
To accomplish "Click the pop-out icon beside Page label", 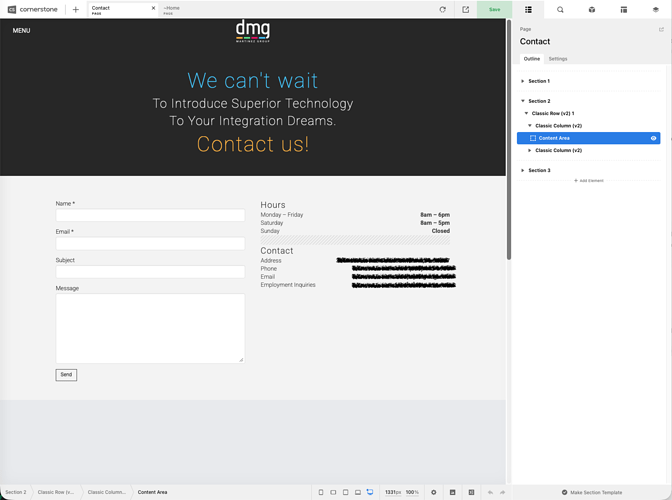I will (x=661, y=30).
